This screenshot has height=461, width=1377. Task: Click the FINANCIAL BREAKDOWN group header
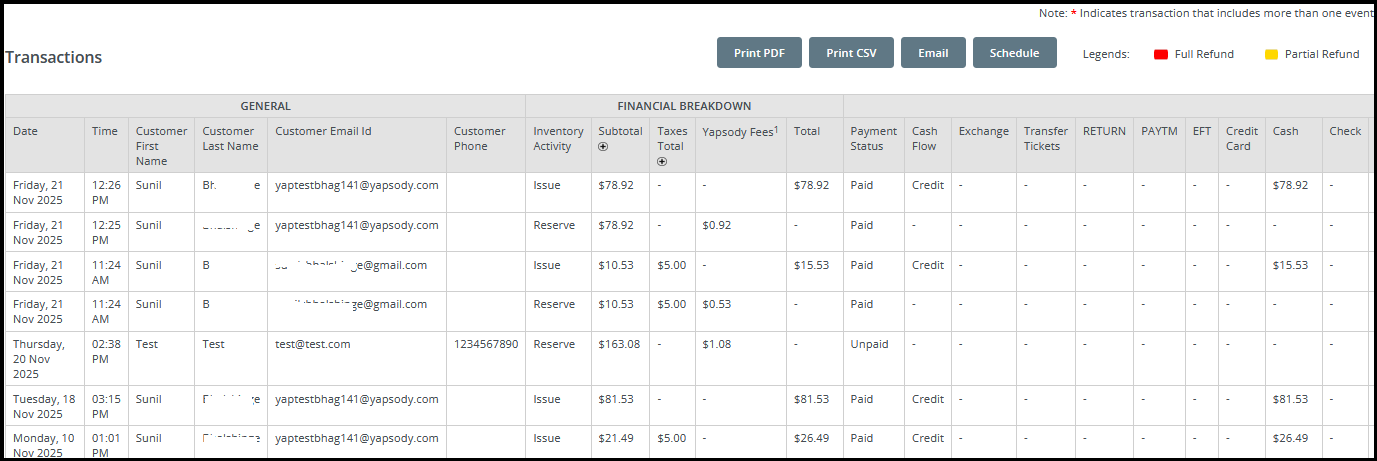tap(684, 106)
